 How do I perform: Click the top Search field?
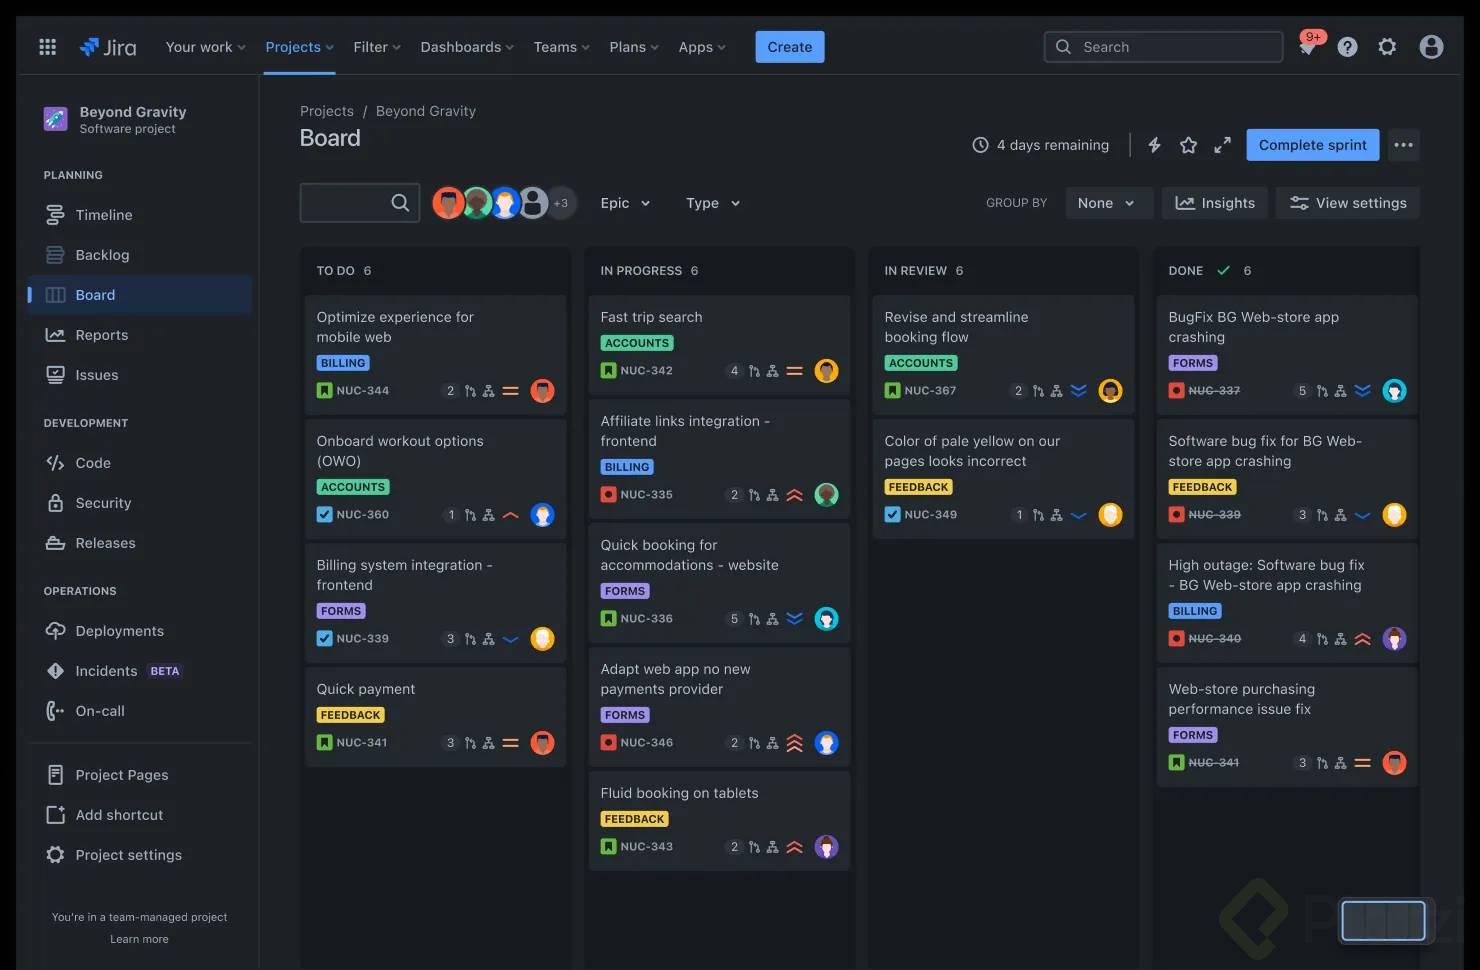point(1163,47)
